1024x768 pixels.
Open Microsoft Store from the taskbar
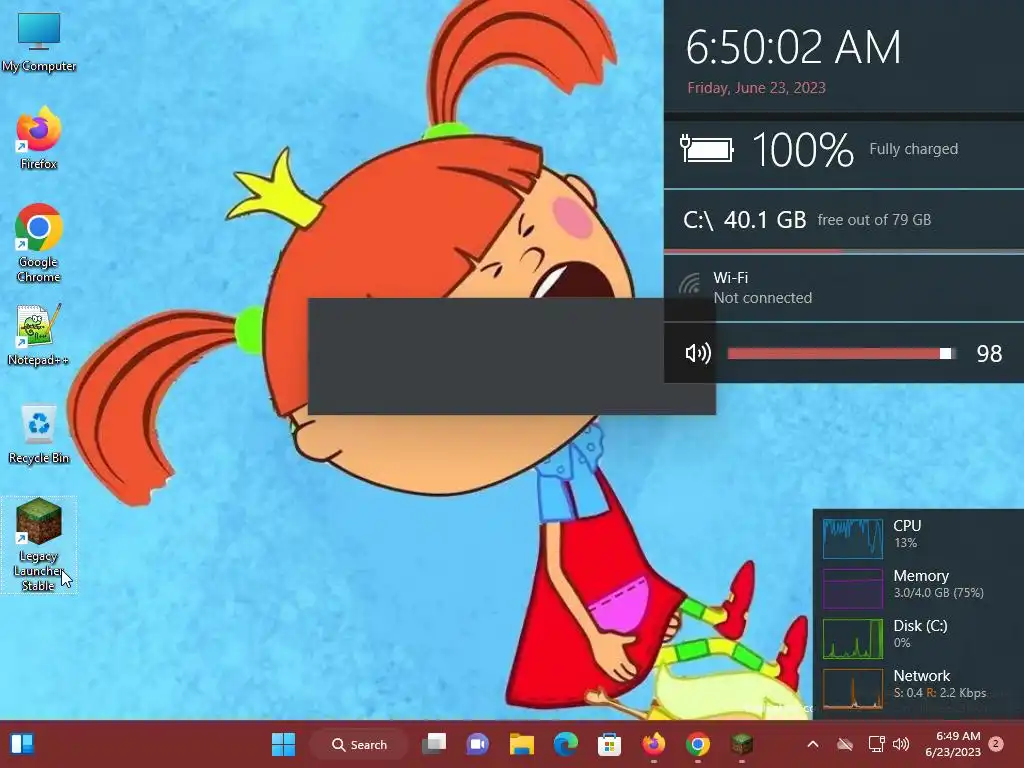click(609, 744)
